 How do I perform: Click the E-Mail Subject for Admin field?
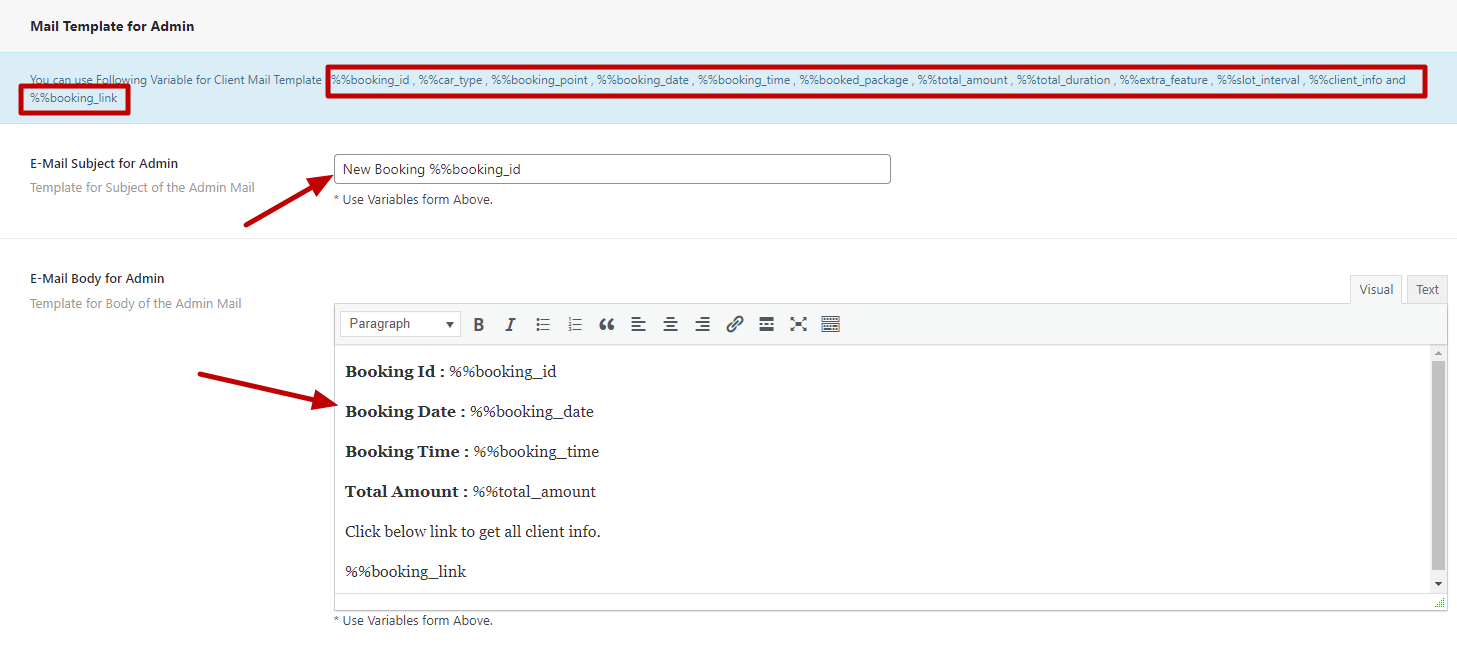click(612, 169)
